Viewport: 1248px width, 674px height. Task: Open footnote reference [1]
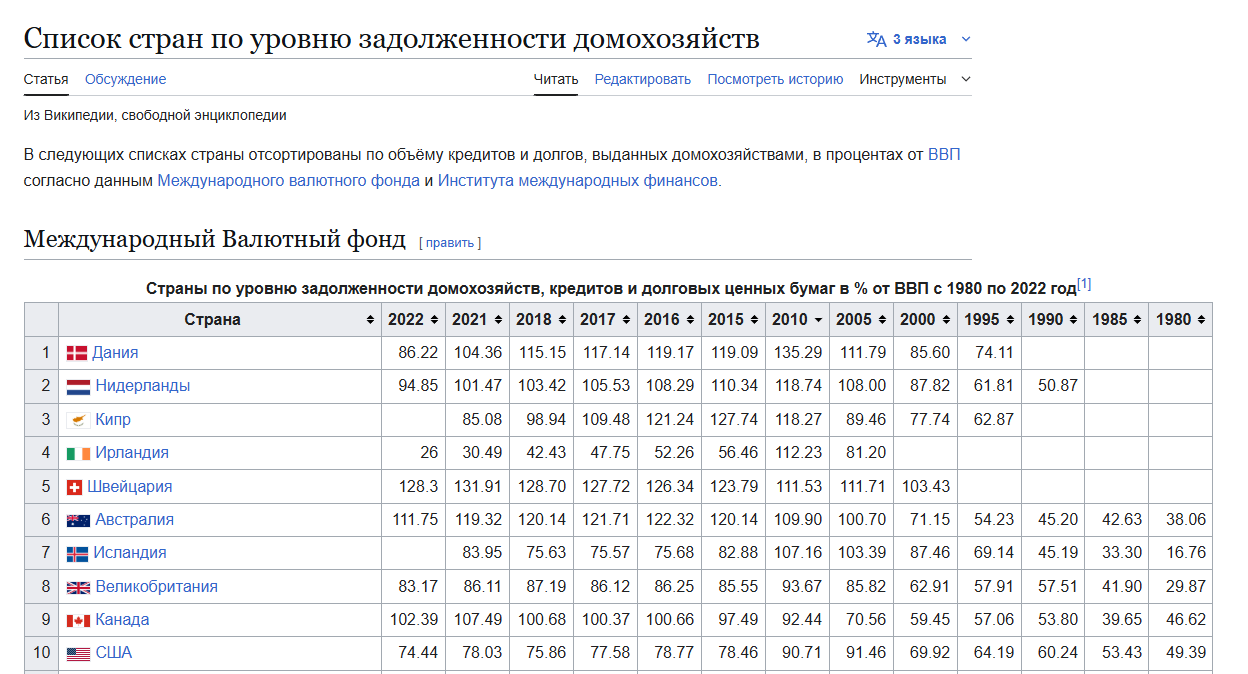pyautogui.click(x=1084, y=284)
